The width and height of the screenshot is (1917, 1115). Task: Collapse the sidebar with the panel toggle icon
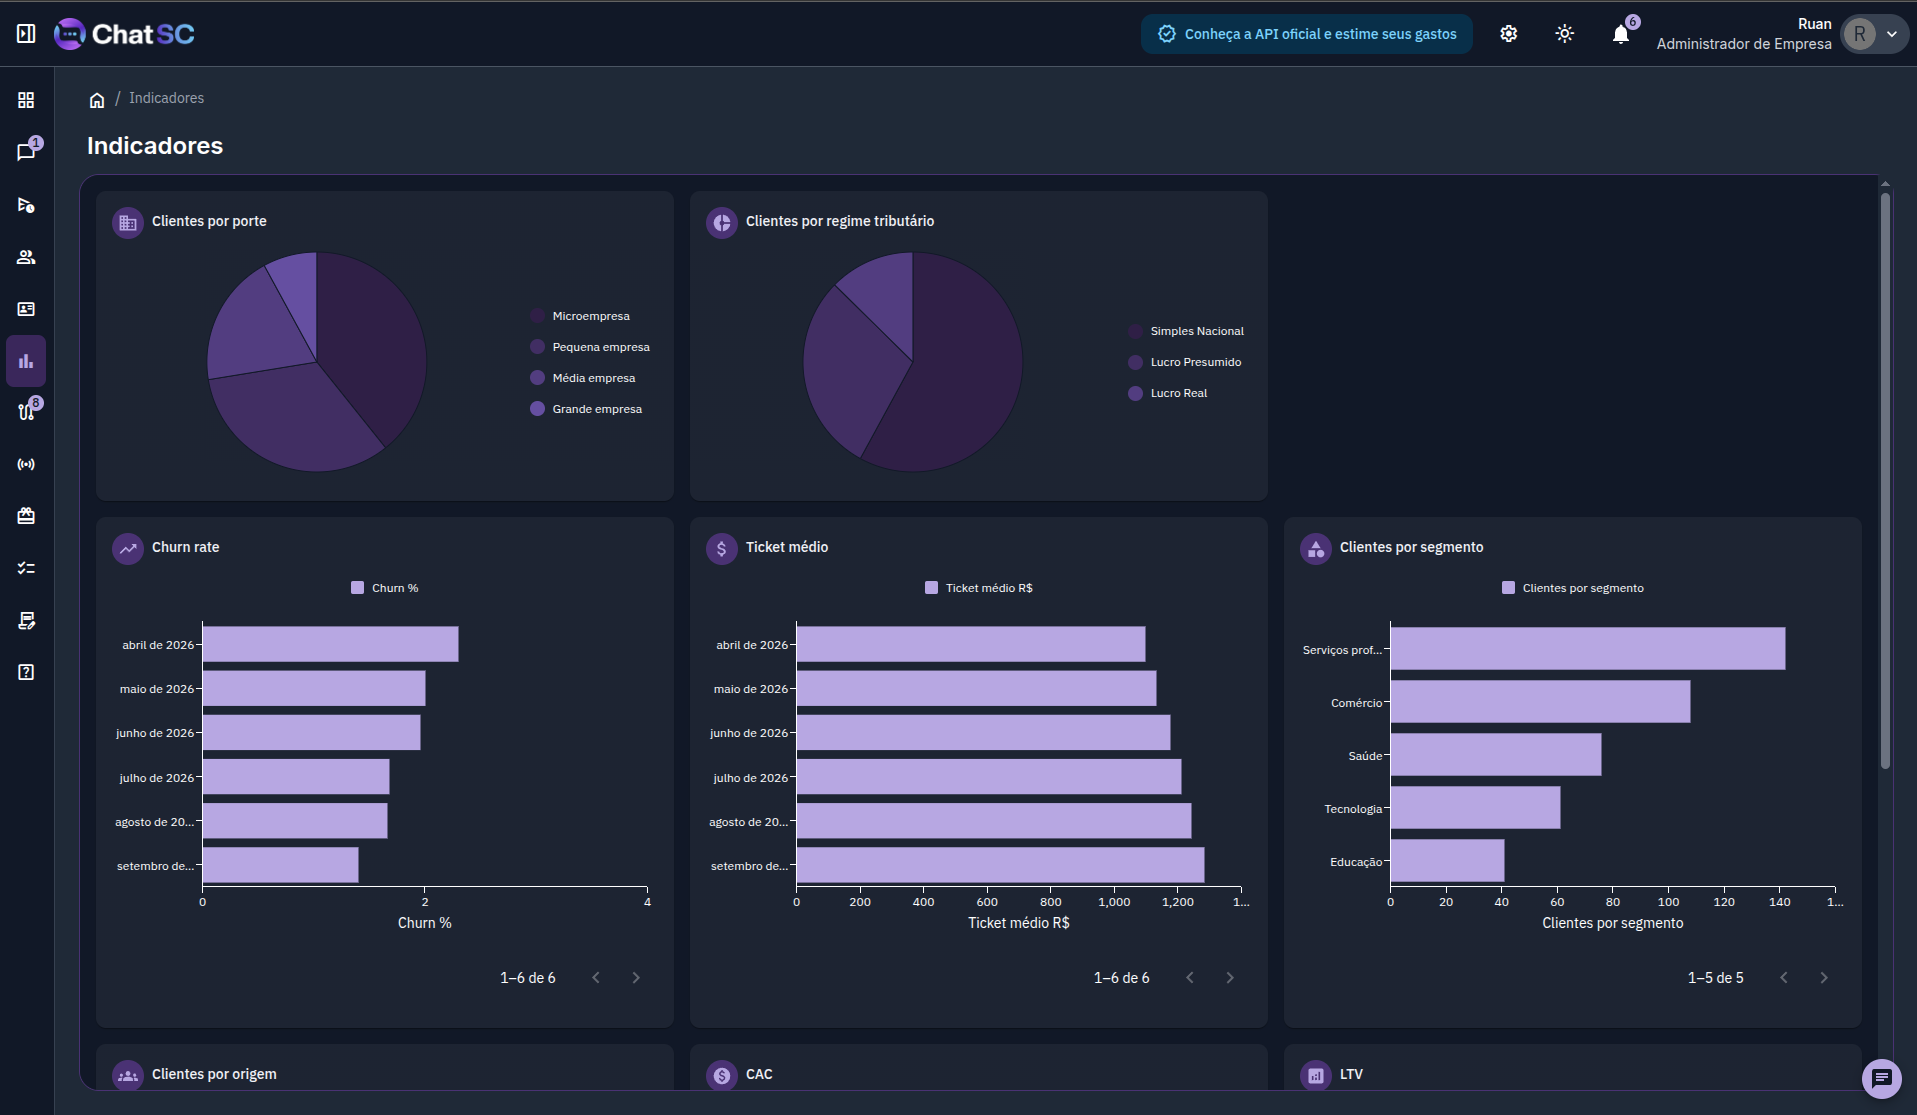coord(26,34)
